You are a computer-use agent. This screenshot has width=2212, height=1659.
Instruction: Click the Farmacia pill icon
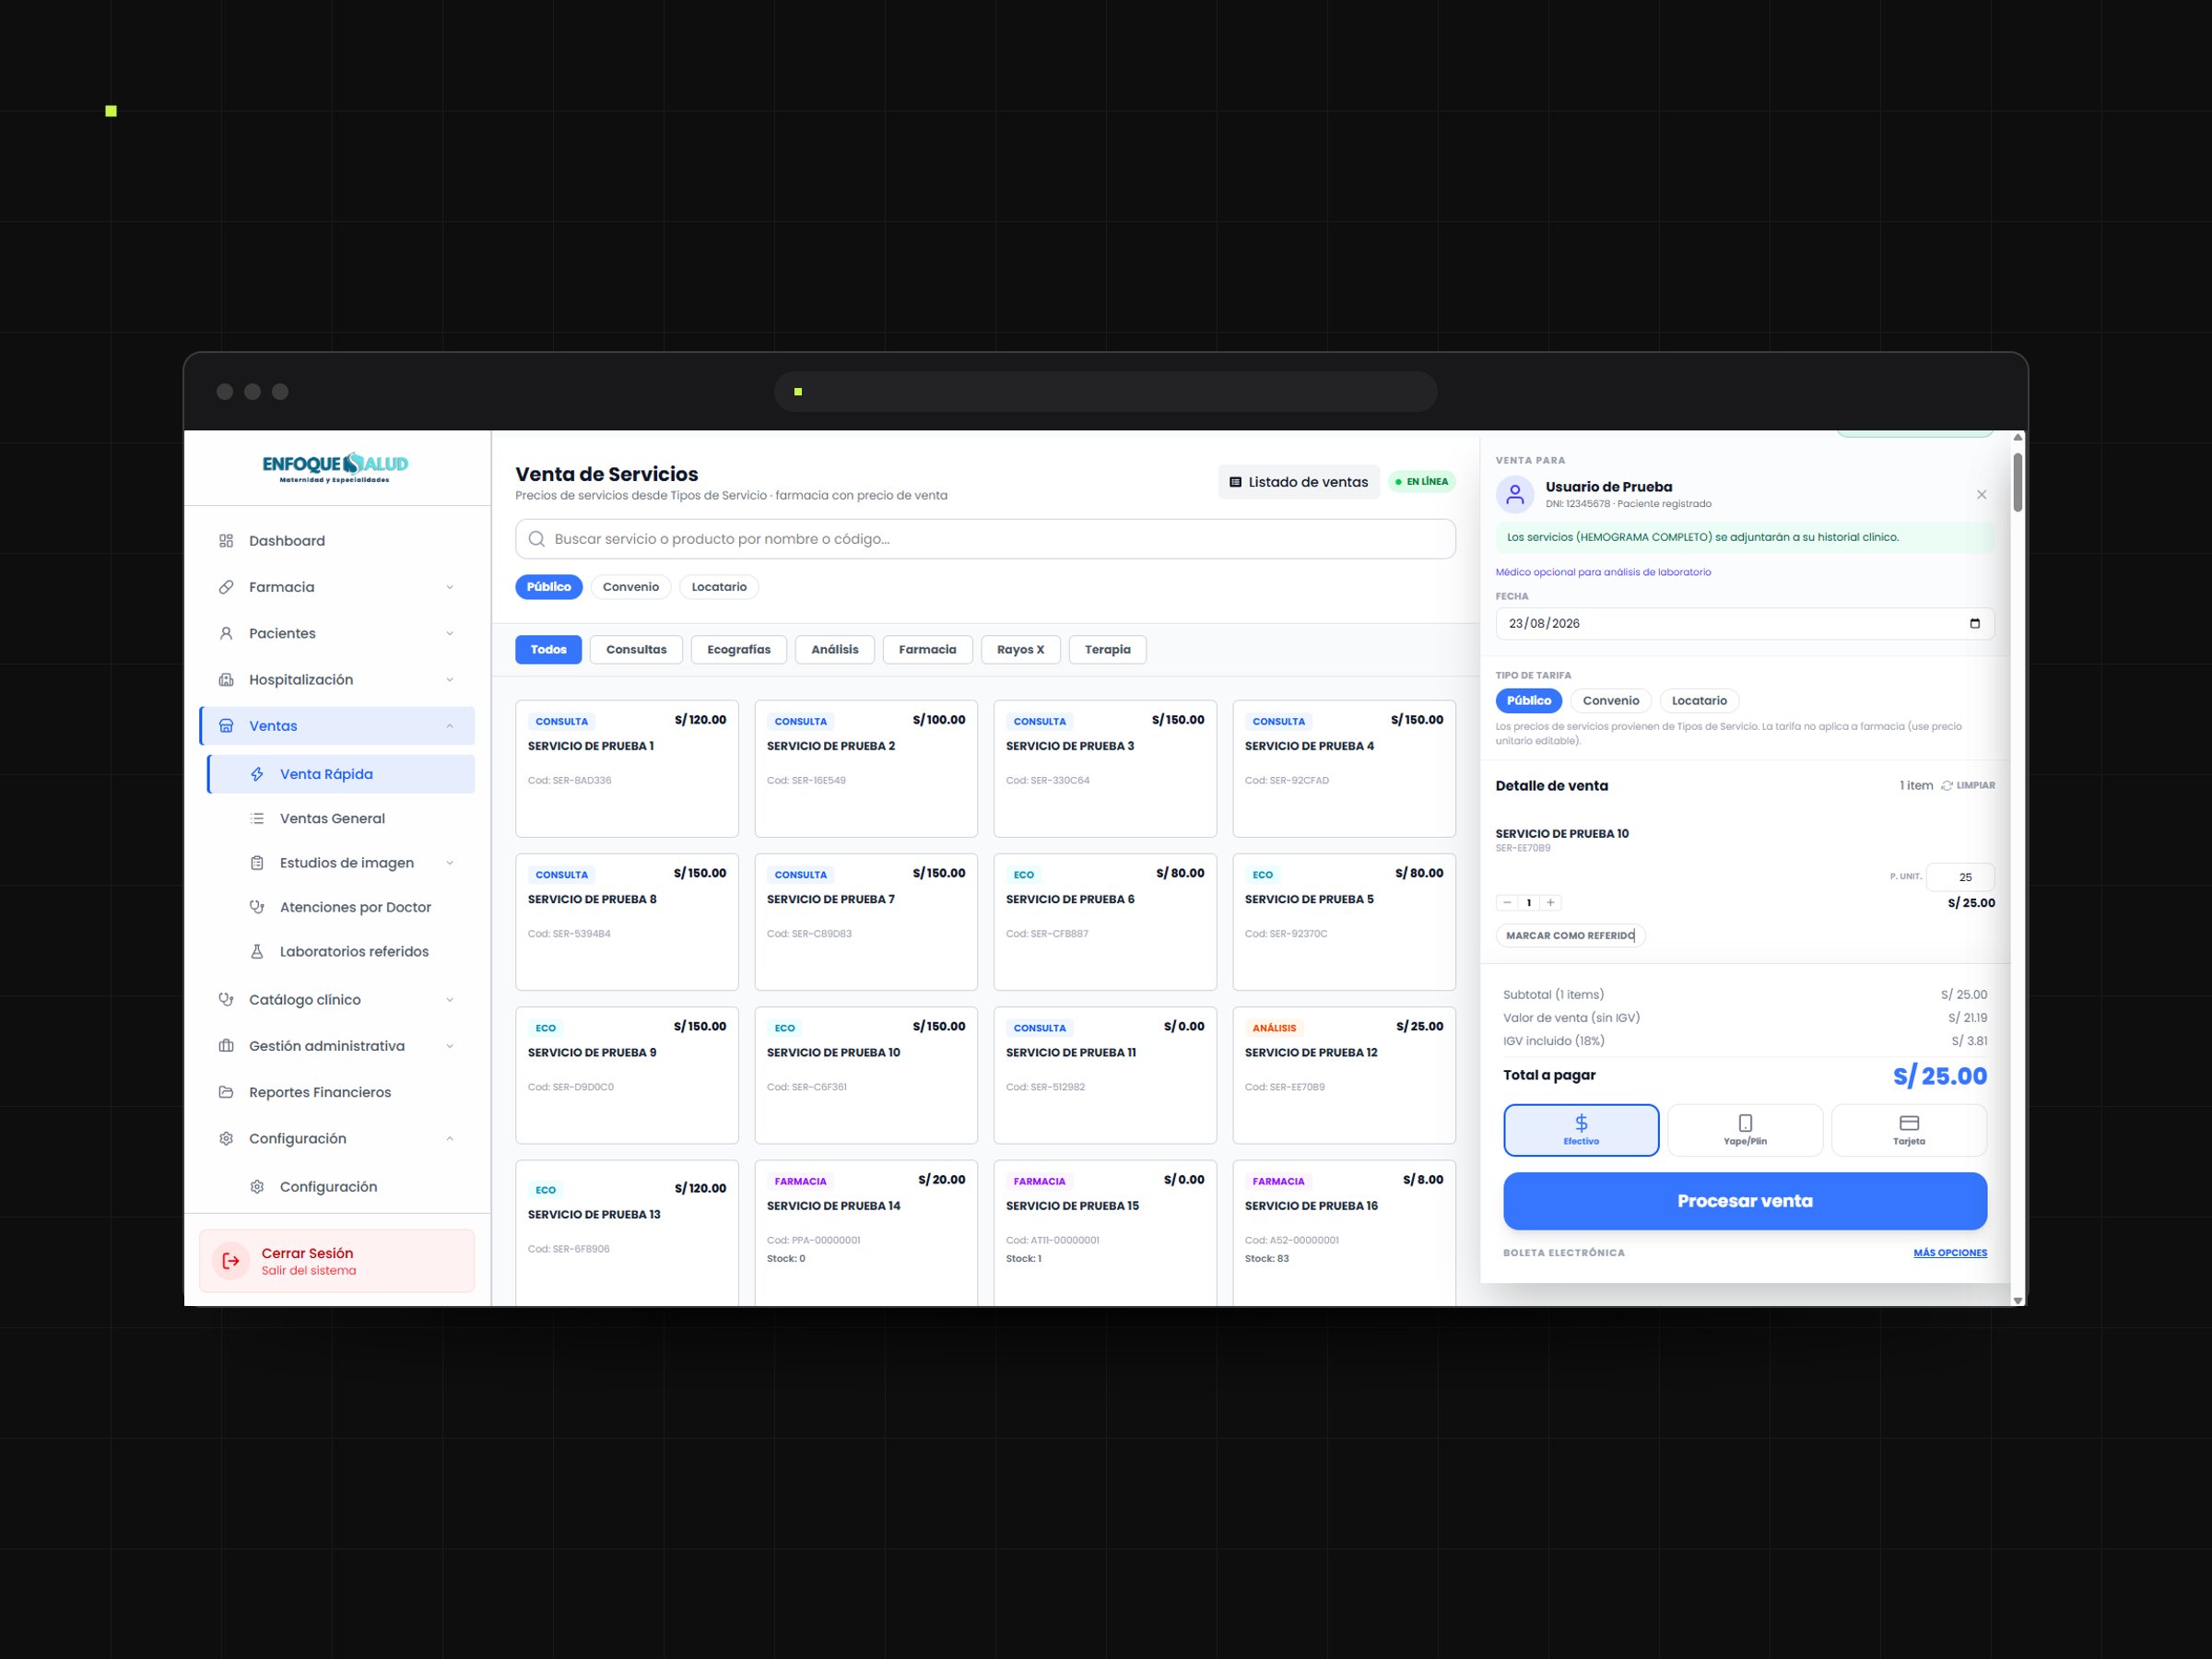226,587
